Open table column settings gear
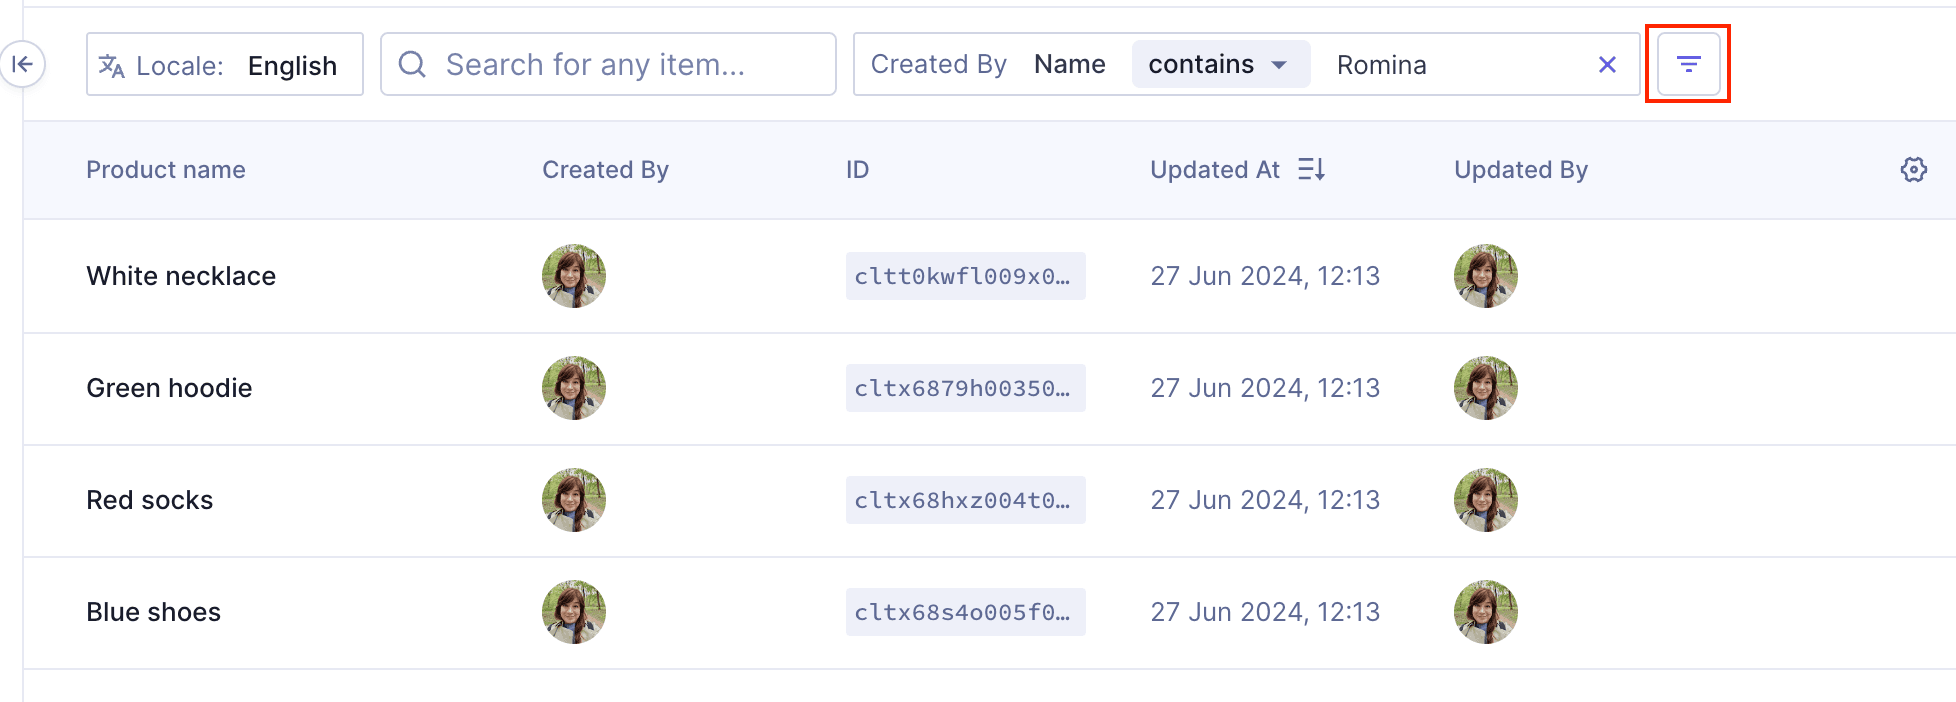Image resolution: width=1956 pixels, height=702 pixels. pos(1913,170)
